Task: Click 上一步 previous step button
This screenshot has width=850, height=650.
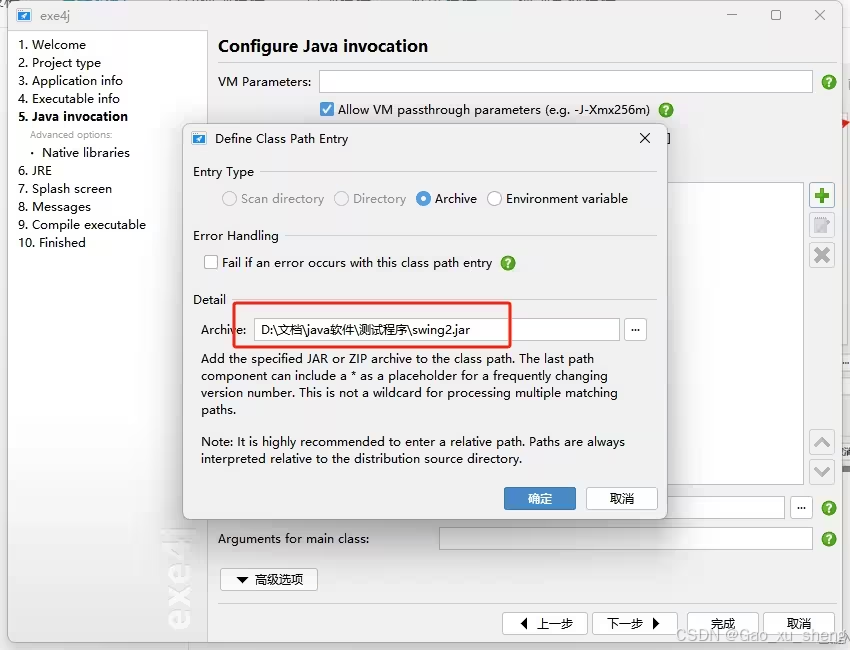Action: coord(545,623)
